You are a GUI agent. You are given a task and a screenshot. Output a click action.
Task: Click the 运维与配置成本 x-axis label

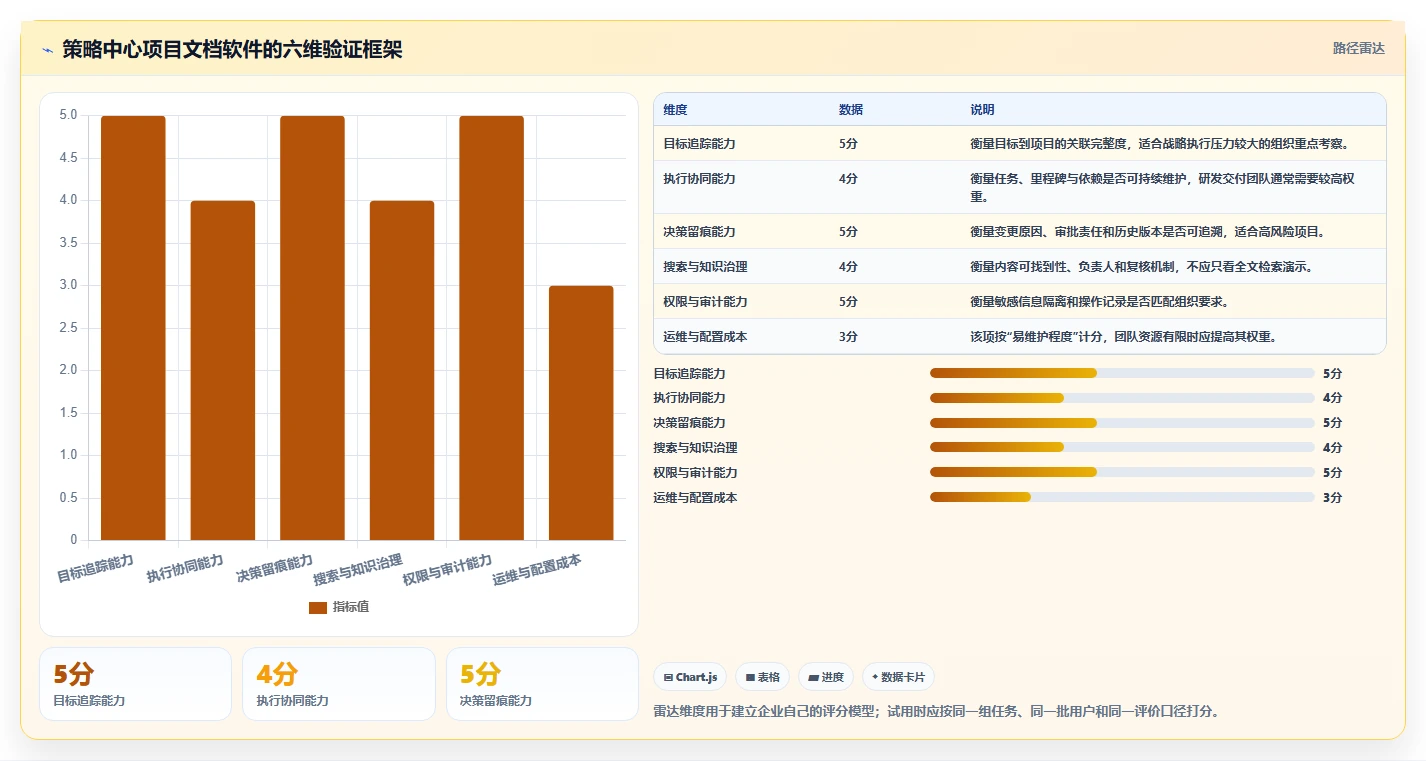[537, 570]
